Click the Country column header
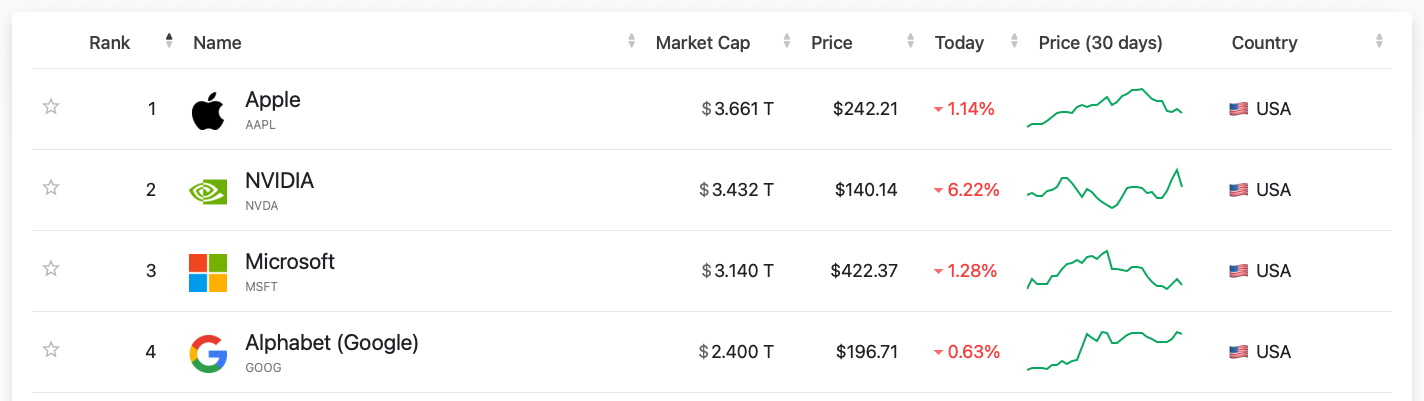The width and height of the screenshot is (1424, 401). pyautogui.click(x=1264, y=43)
